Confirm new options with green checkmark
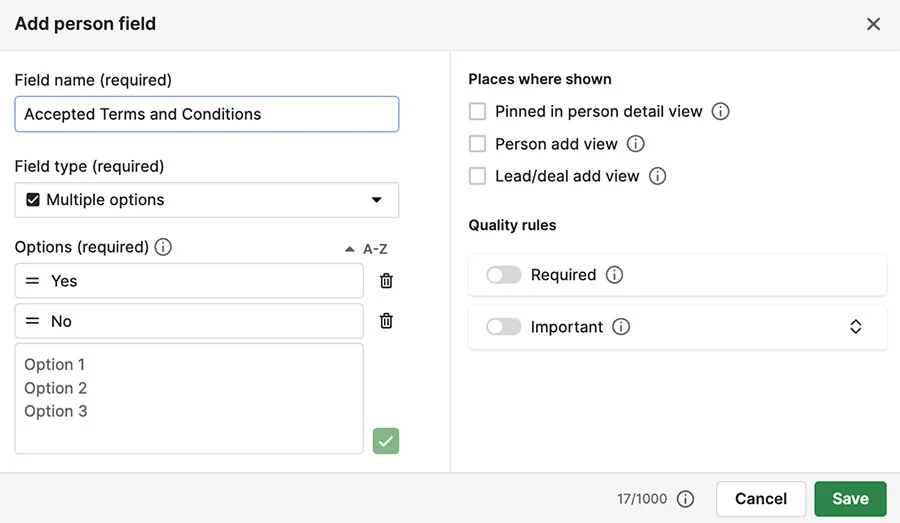The width and height of the screenshot is (900, 523). click(x=386, y=441)
